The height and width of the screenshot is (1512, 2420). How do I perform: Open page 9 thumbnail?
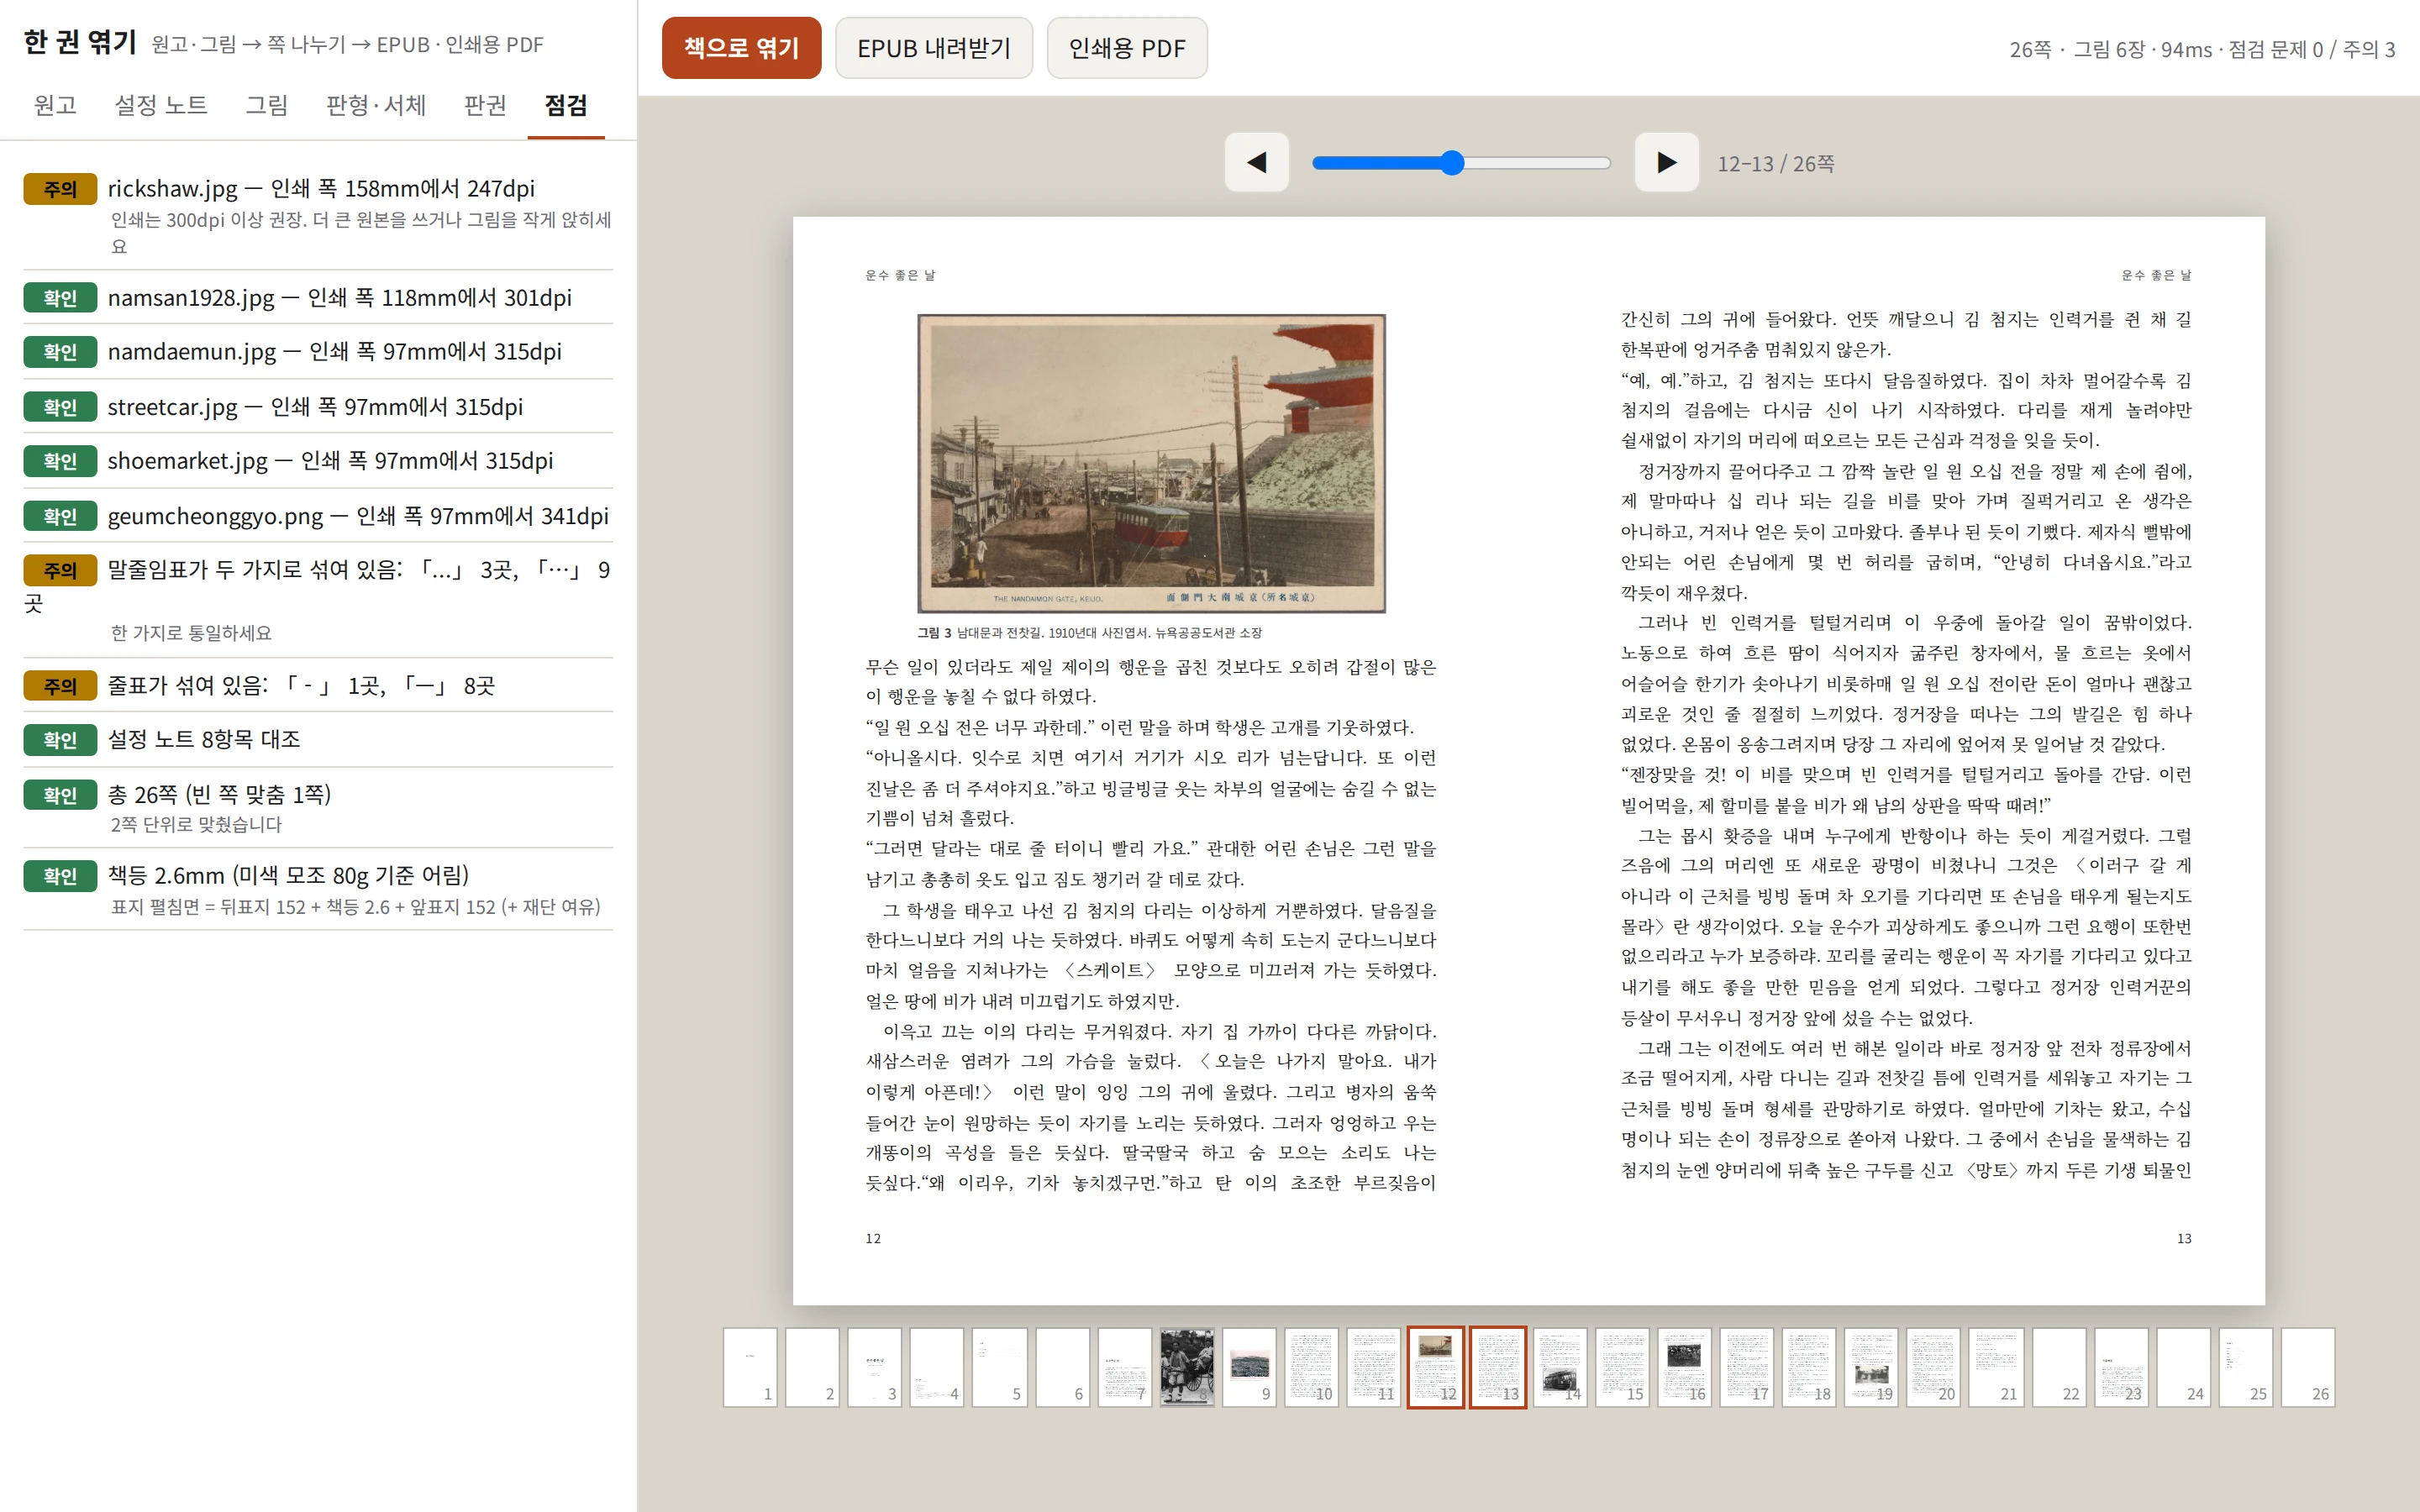click(x=1249, y=1367)
